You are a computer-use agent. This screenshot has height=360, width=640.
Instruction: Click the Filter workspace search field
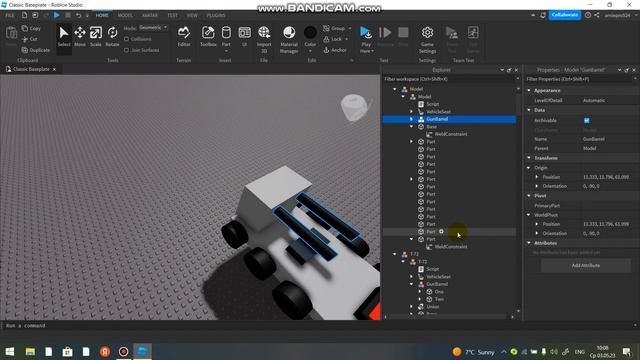(x=449, y=79)
